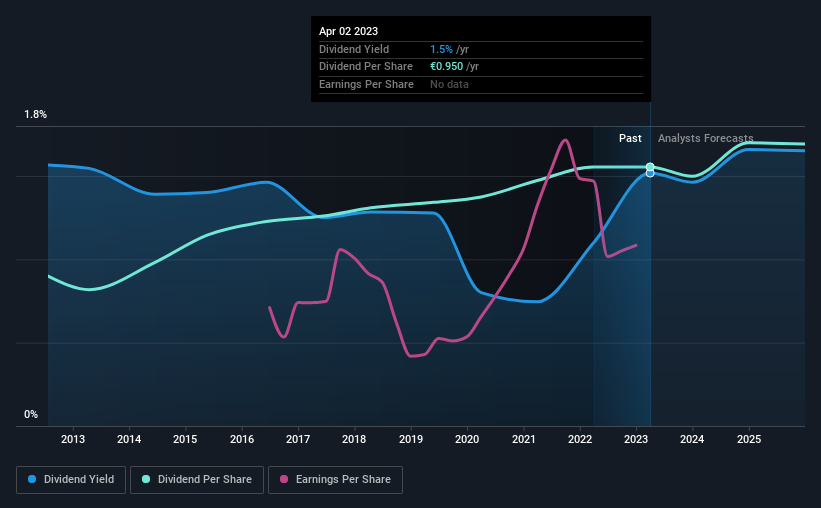This screenshot has height=508, width=821.
Task: Select the teal data point marker at Apr 2023
Action: coord(650,167)
